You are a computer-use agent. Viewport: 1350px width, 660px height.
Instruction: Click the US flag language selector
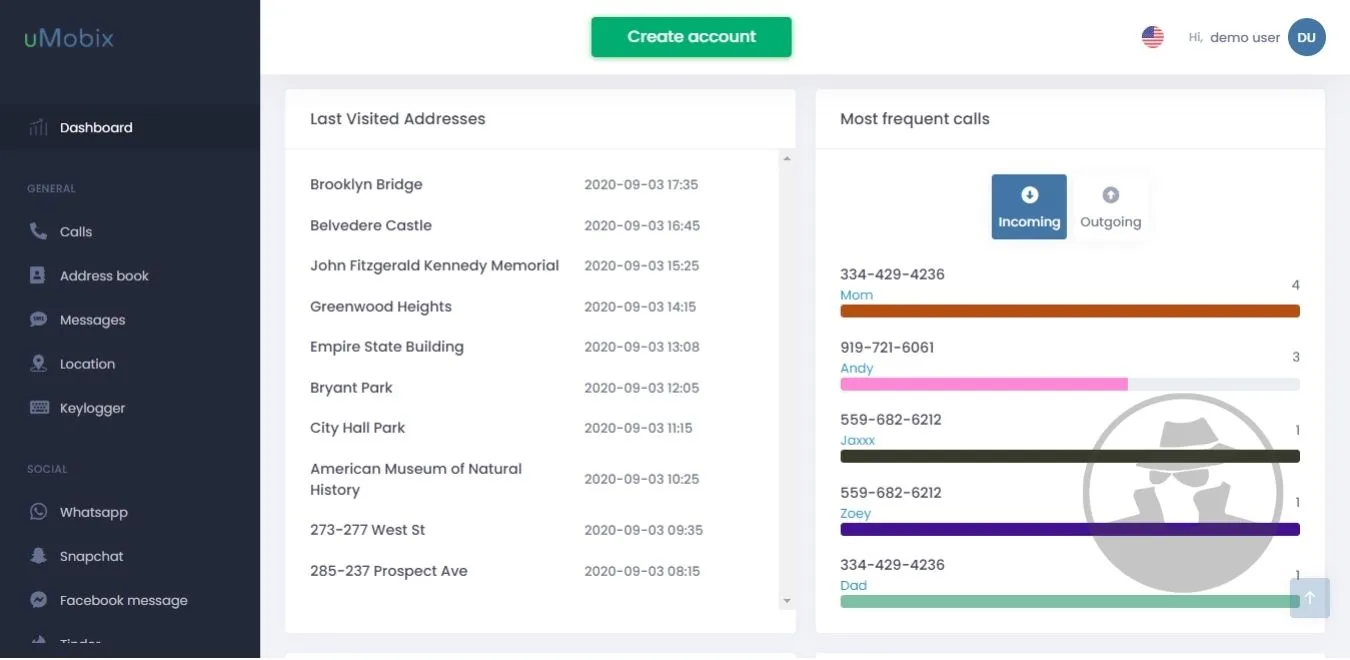pos(1153,37)
